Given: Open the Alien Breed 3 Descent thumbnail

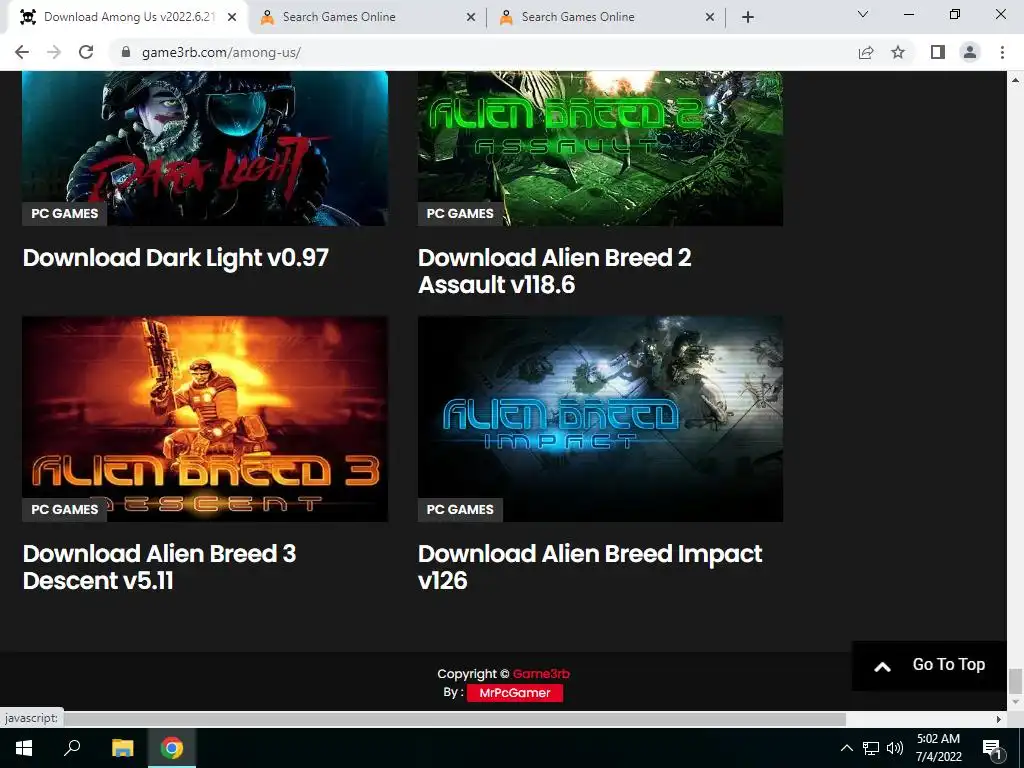Looking at the screenshot, I should pyautogui.click(x=205, y=419).
